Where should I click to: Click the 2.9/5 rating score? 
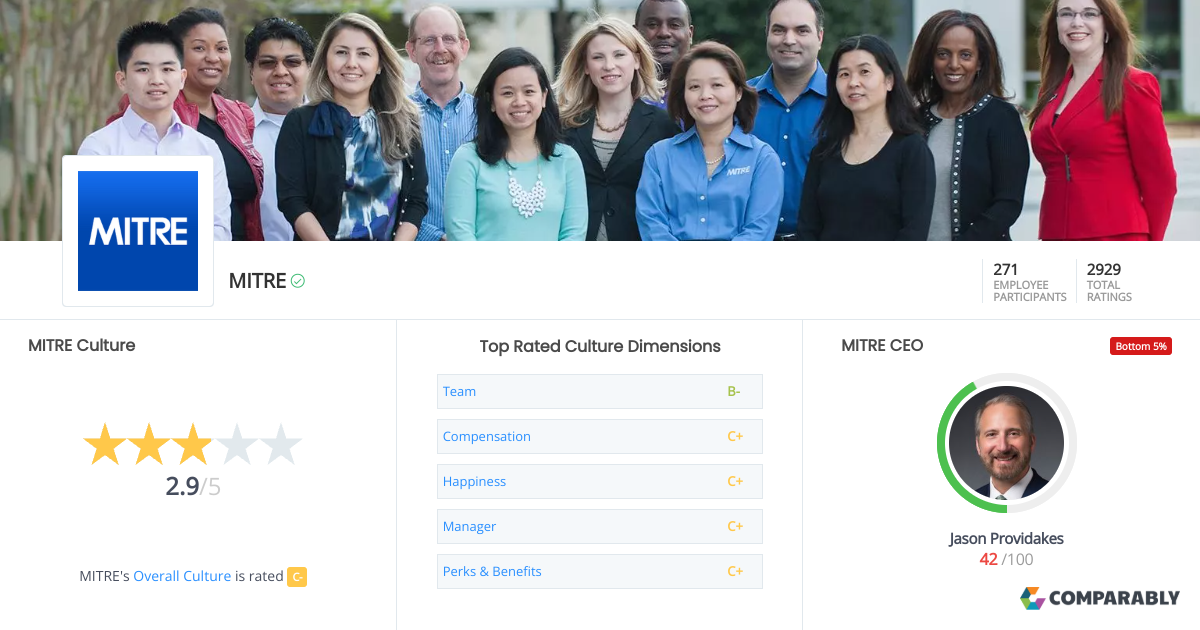(193, 487)
